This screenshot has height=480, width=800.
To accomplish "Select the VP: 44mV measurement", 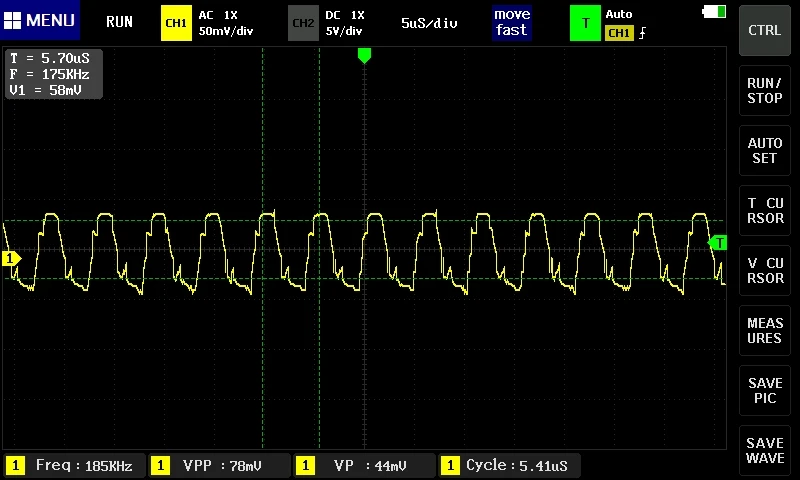I will 365,465.
